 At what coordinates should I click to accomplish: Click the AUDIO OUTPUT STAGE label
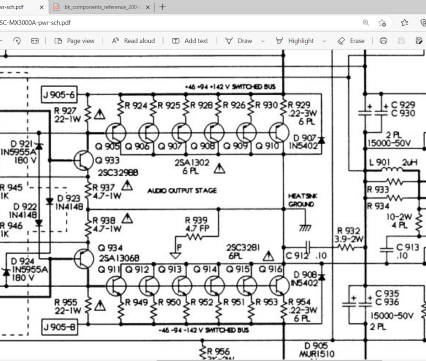pyautogui.click(x=182, y=191)
